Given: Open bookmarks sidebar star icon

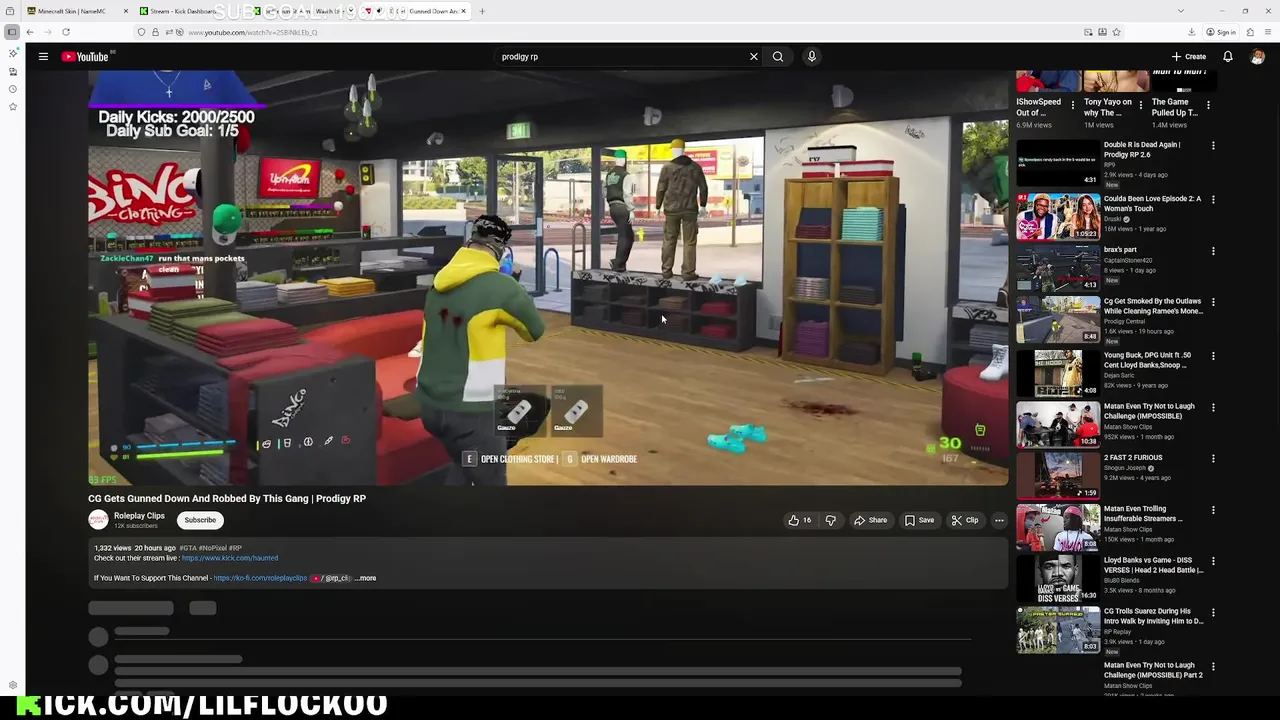Looking at the screenshot, I should 13,107.
